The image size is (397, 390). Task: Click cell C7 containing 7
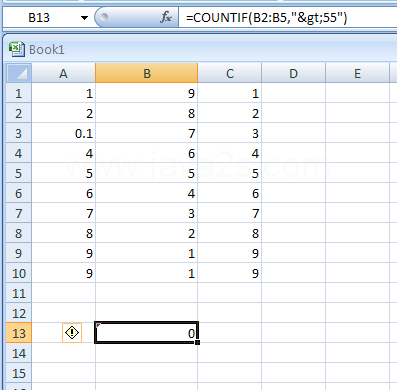pyautogui.click(x=230, y=213)
